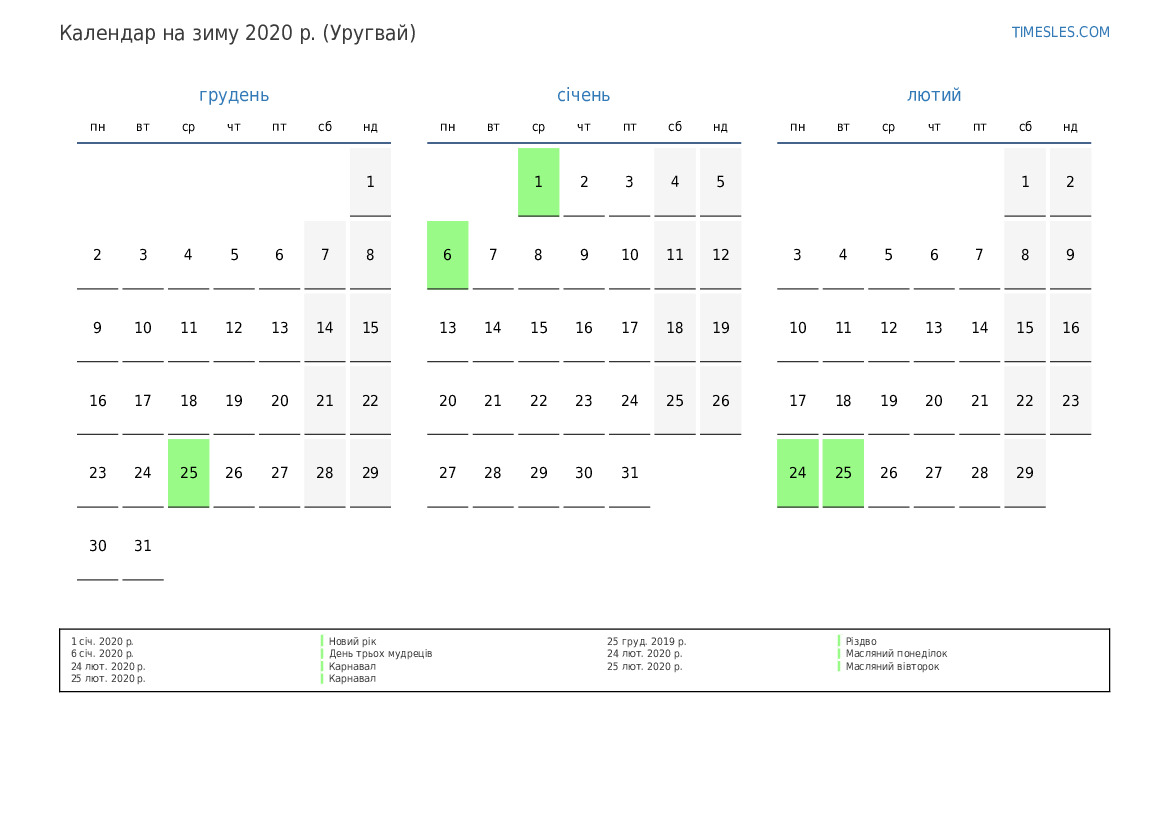Click legend entry 'Різдво'
Viewport: 1169px width, 827px height.
click(861, 641)
